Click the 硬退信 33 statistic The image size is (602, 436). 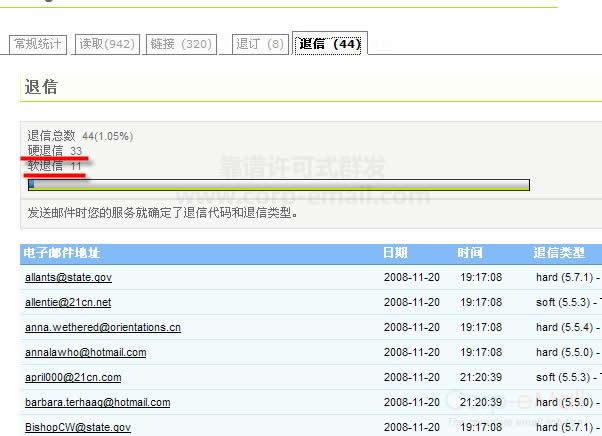click(x=55, y=150)
